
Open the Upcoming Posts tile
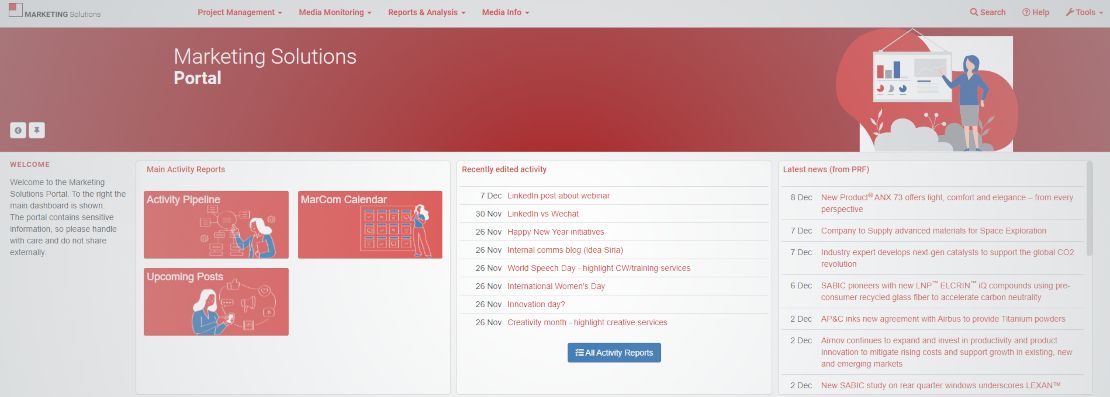216,301
